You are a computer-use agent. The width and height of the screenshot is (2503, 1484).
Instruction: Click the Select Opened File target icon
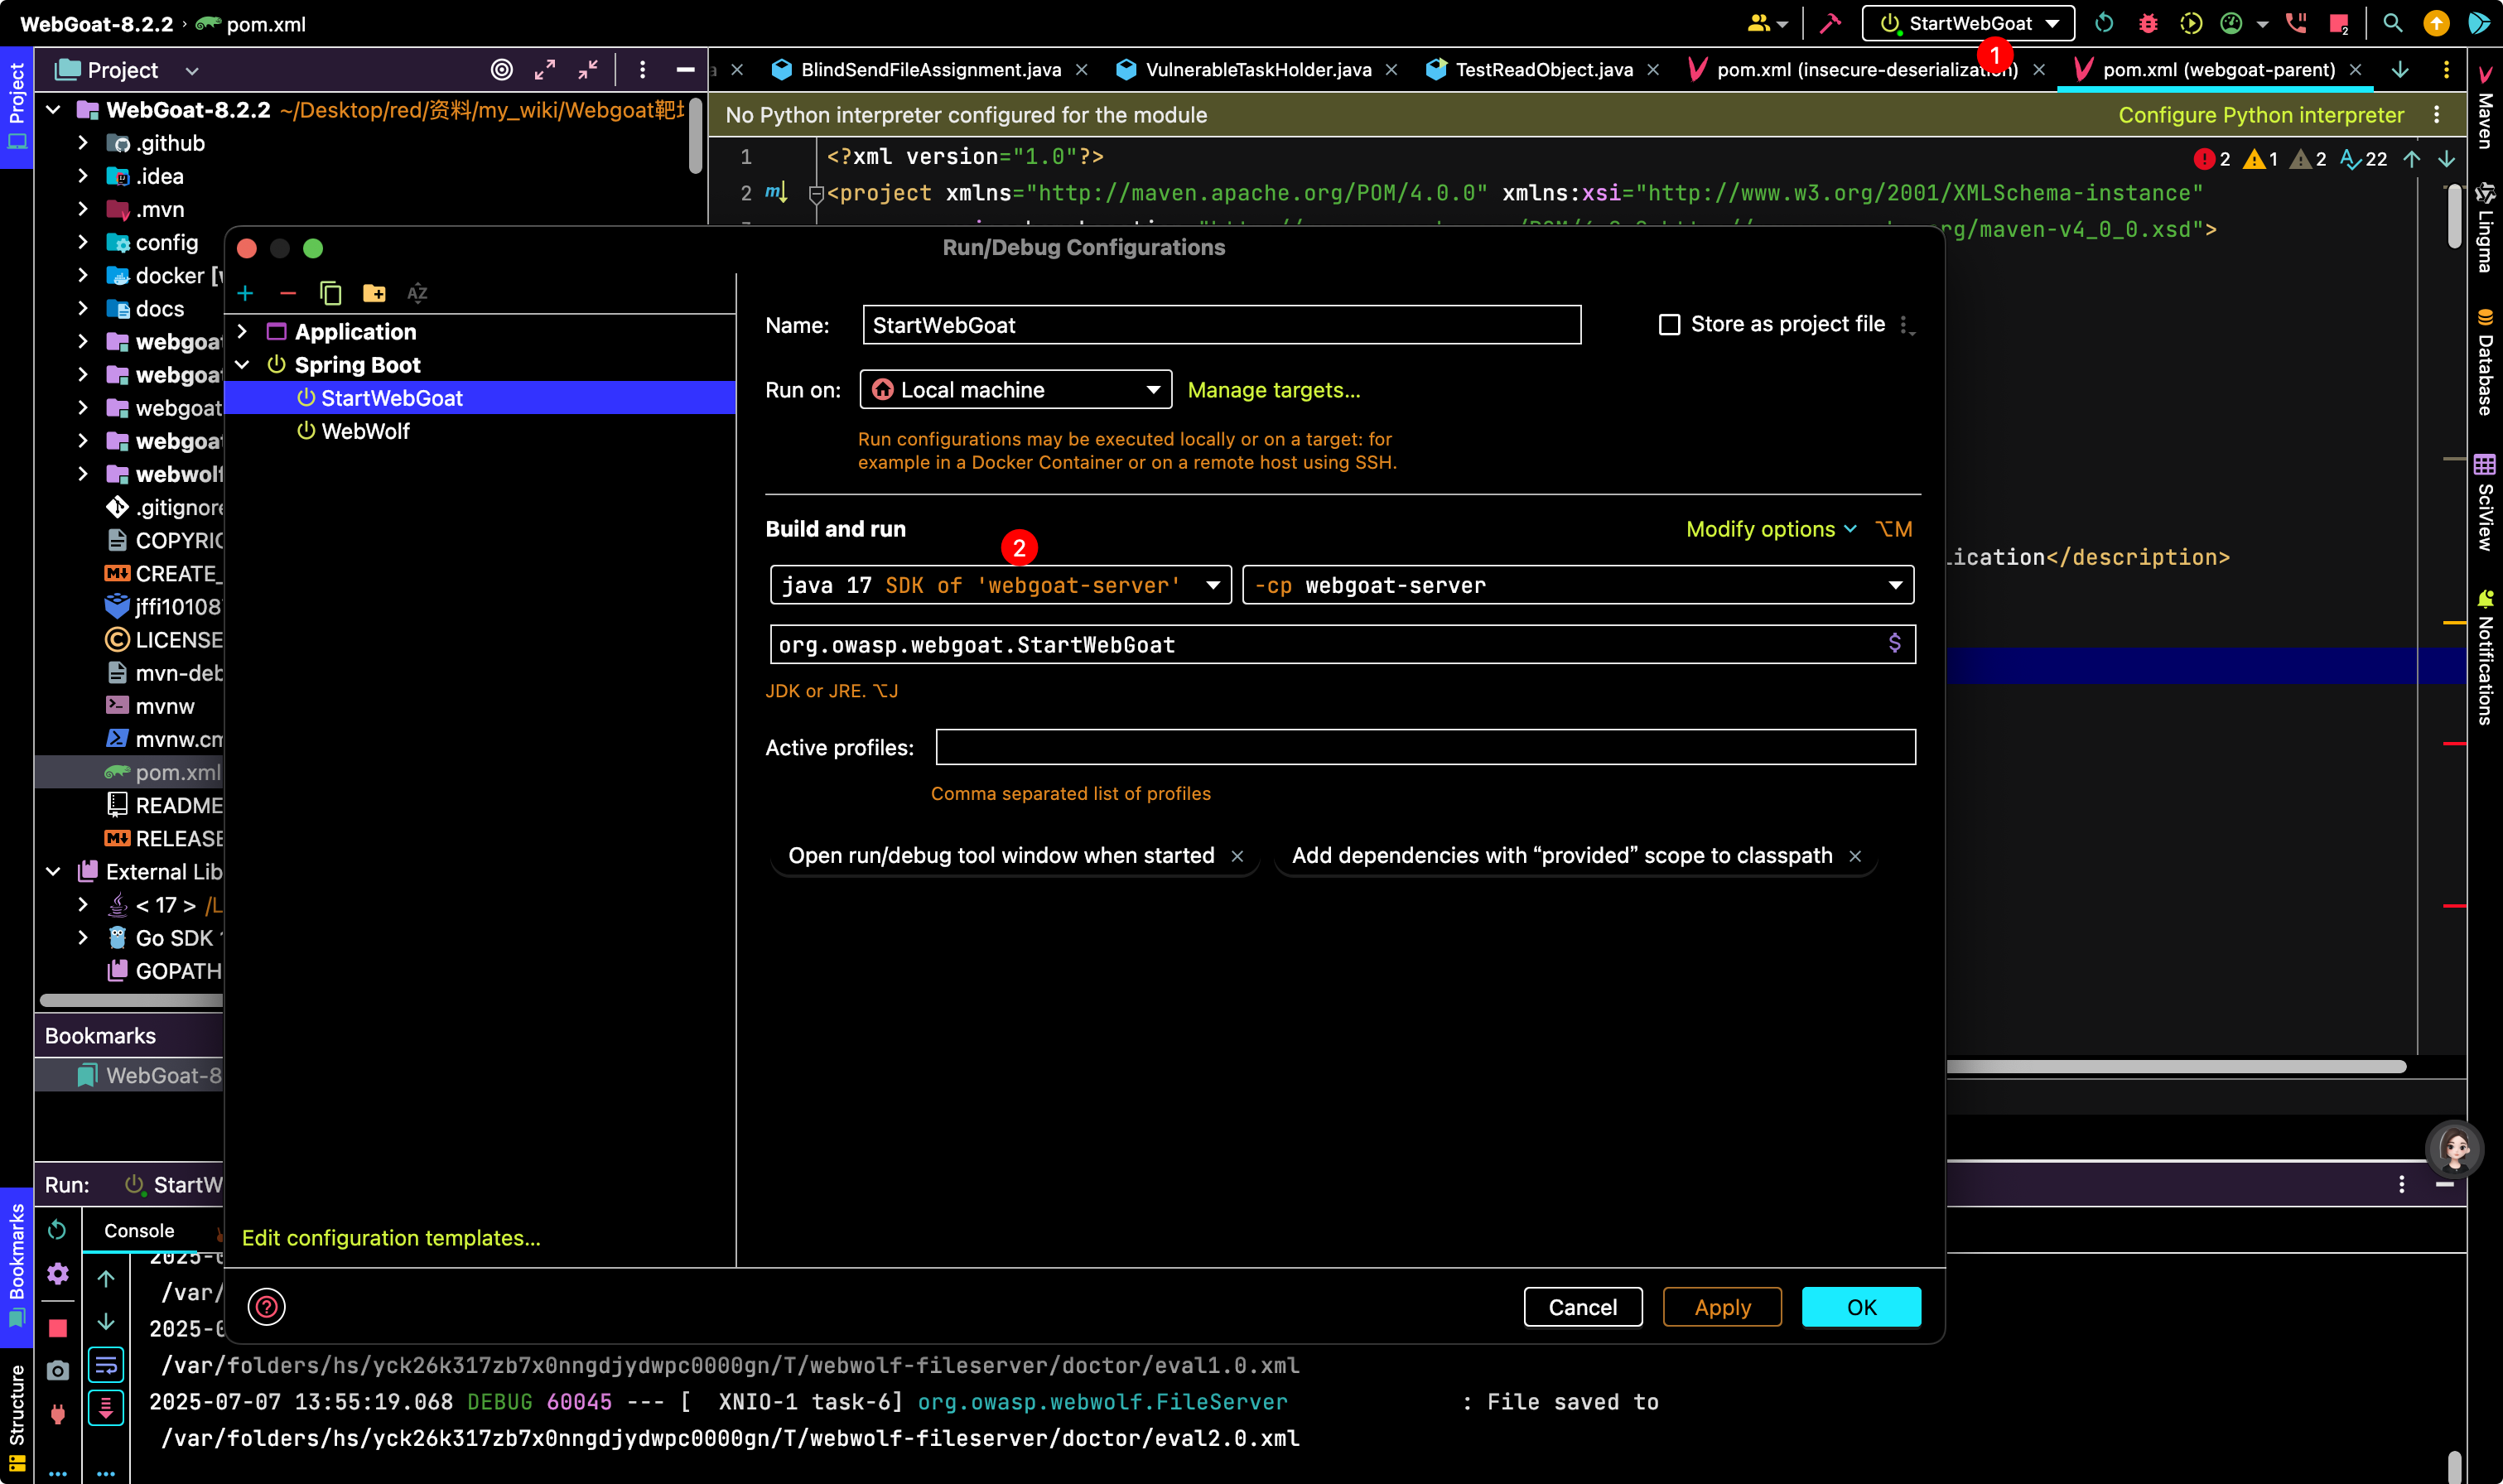coord(502,69)
